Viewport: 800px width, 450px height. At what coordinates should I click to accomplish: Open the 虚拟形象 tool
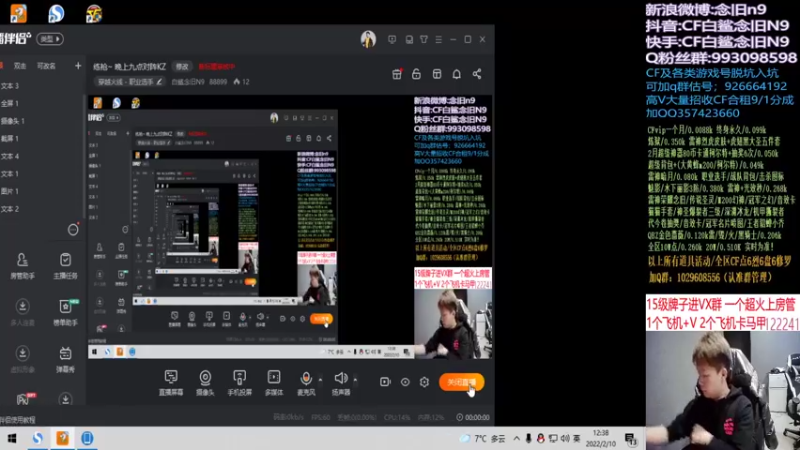click(x=22, y=359)
